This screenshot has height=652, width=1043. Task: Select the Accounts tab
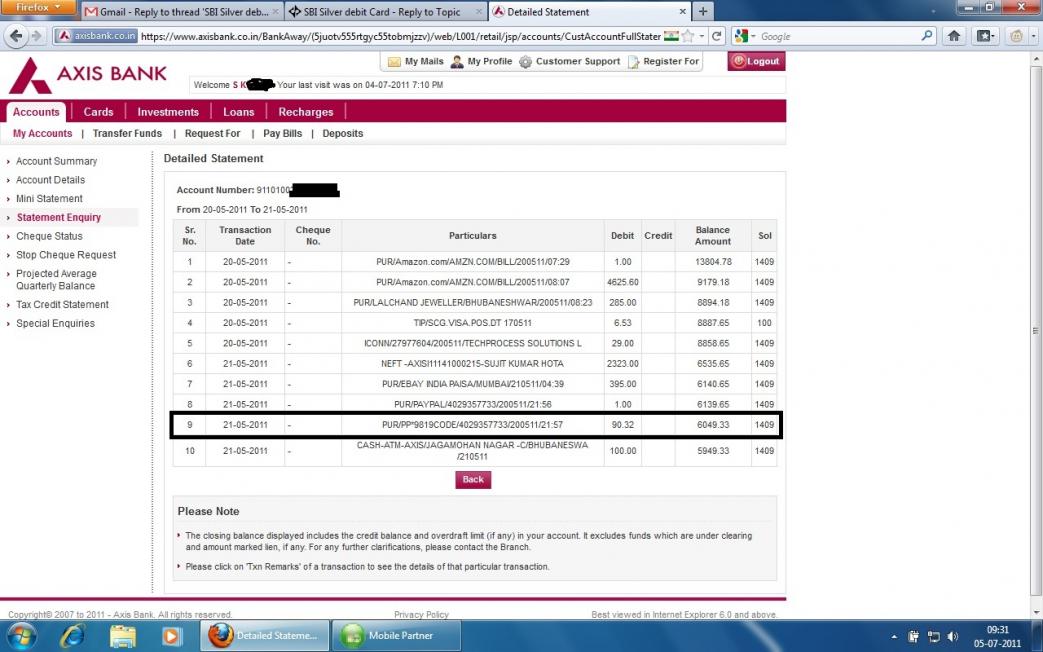click(x=36, y=112)
